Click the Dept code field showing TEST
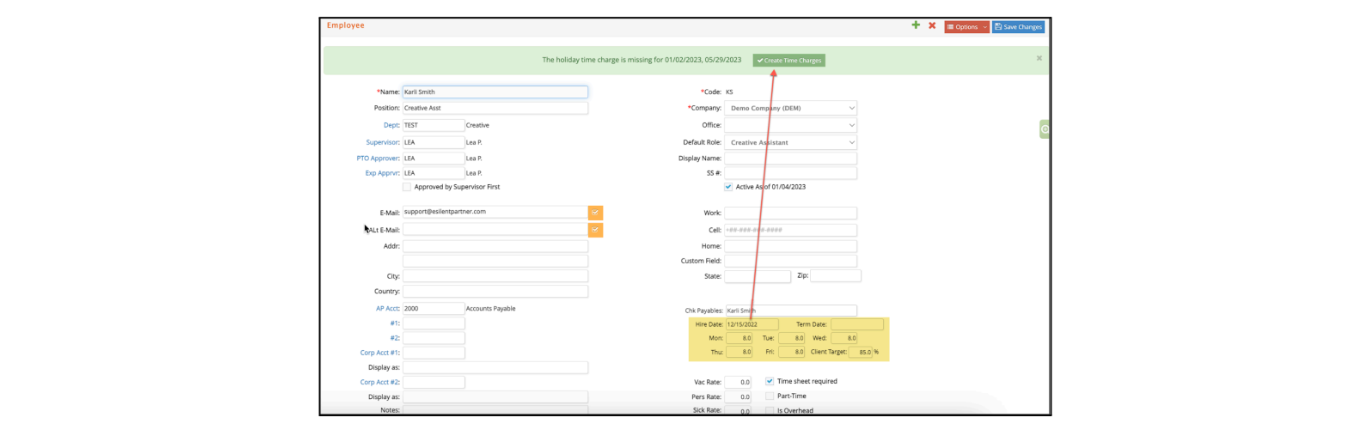This screenshot has width=1367, height=437. coord(433,125)
